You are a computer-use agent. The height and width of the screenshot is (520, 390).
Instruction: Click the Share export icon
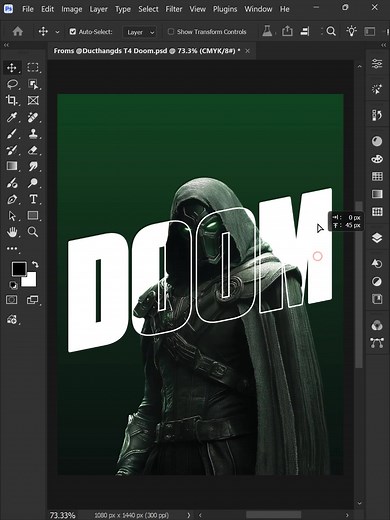click(x=287, y=31)
